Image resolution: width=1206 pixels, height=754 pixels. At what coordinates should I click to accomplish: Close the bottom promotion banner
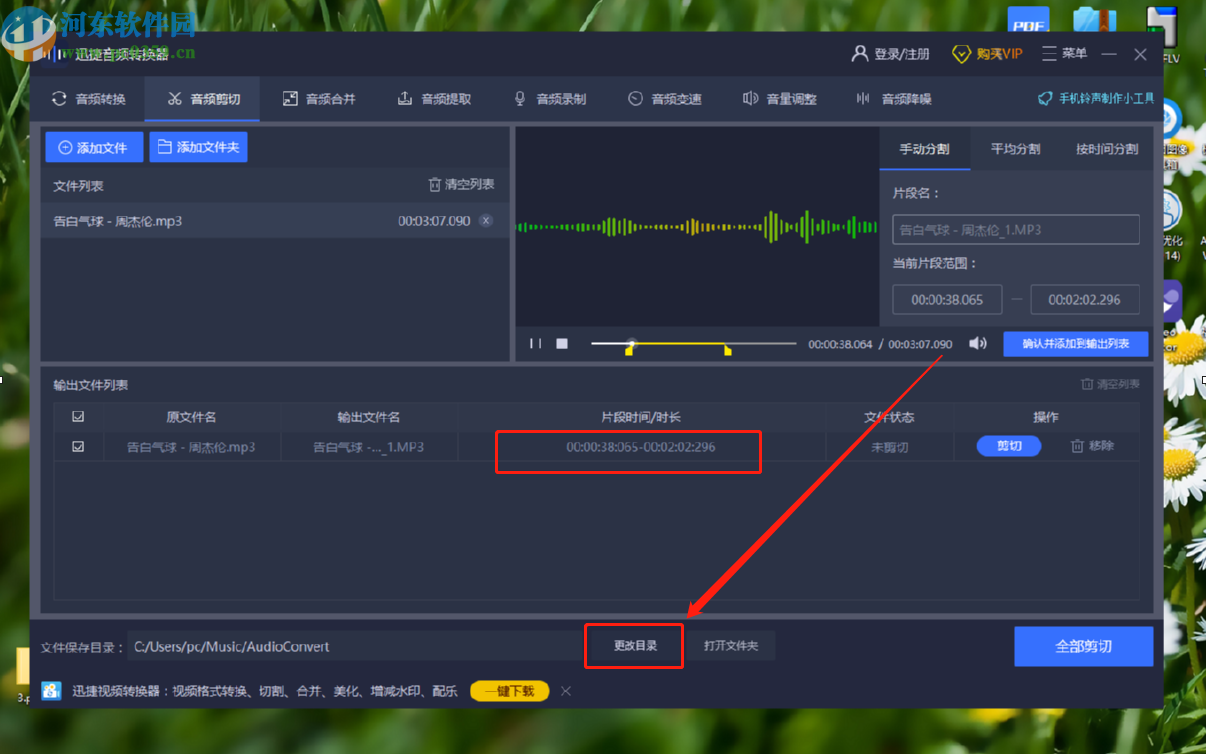coord(566,691)
